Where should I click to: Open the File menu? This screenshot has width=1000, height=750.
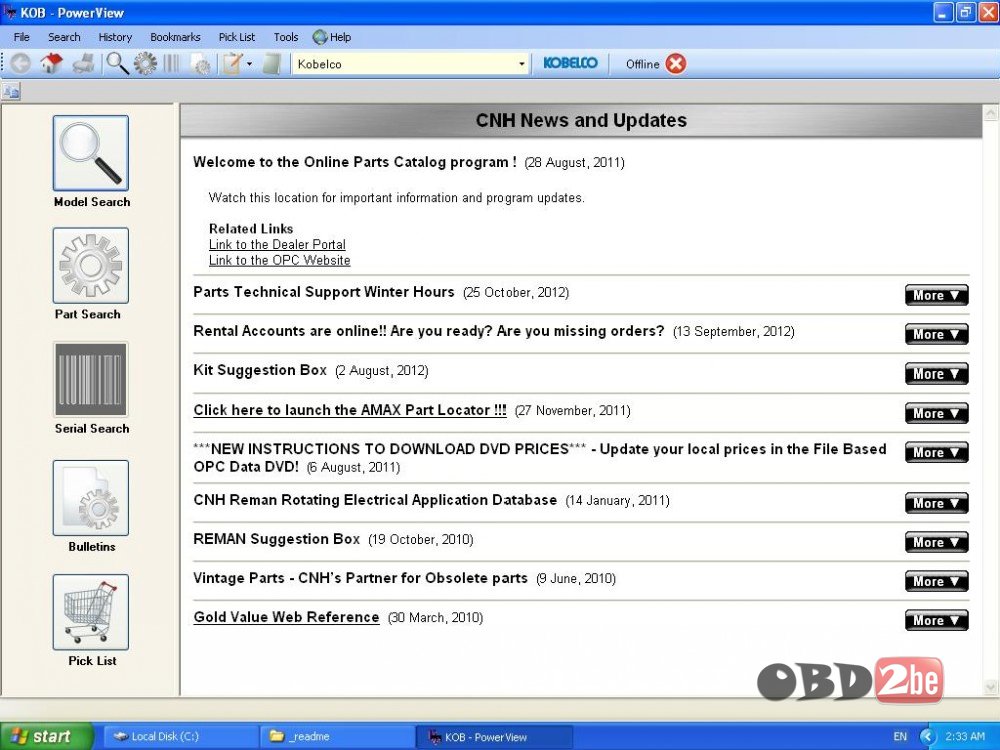tap(22, 37)
